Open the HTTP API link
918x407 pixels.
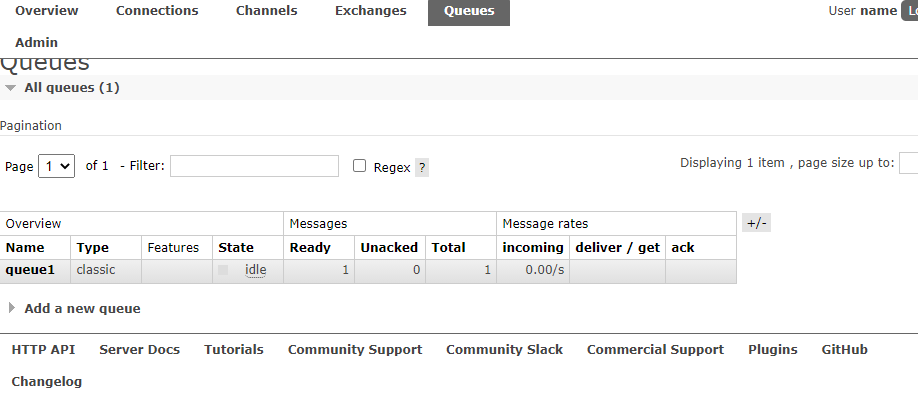(x=43, y=350)
